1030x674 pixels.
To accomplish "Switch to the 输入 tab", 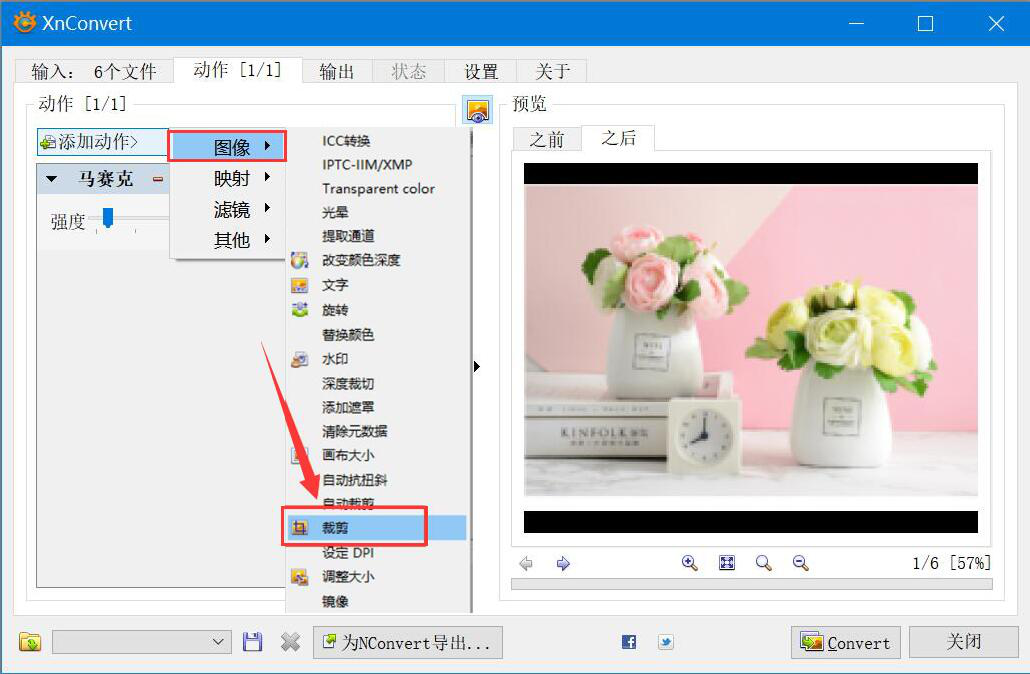I will point(94,71).
